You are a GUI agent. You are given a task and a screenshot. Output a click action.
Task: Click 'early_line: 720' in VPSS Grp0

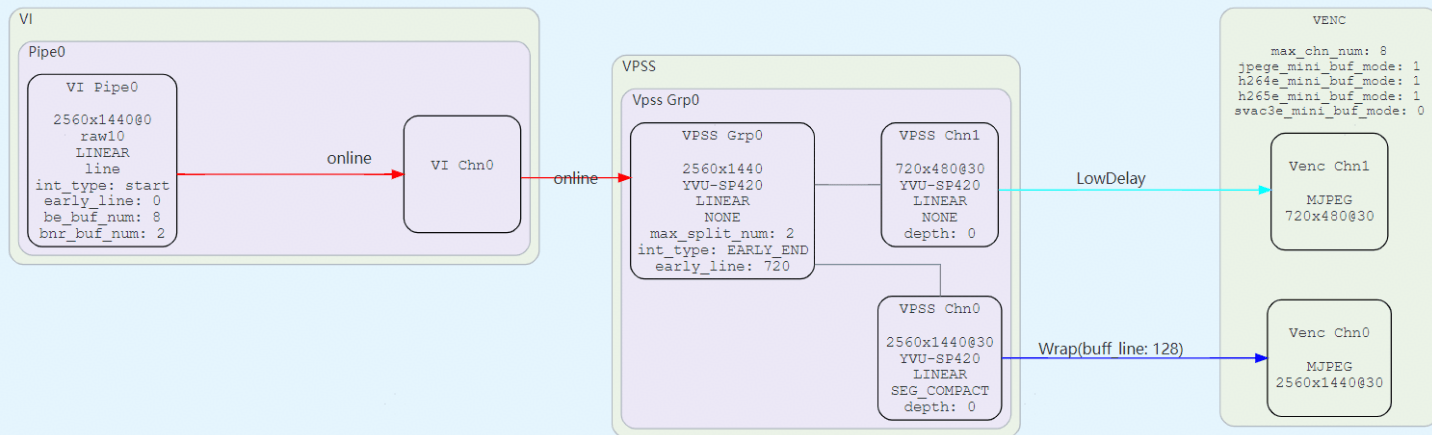tap(722, 266)
